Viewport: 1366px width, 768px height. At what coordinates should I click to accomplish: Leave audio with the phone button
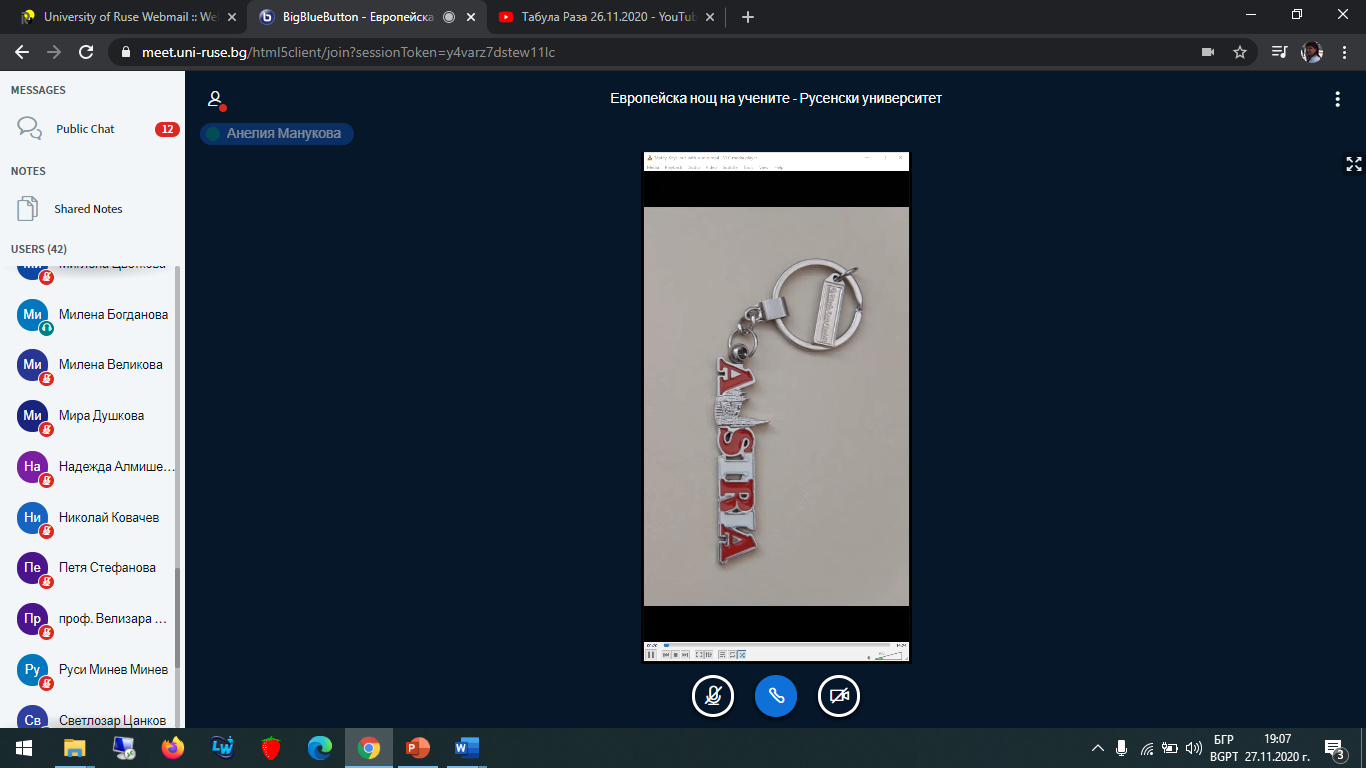click(776, 696)
